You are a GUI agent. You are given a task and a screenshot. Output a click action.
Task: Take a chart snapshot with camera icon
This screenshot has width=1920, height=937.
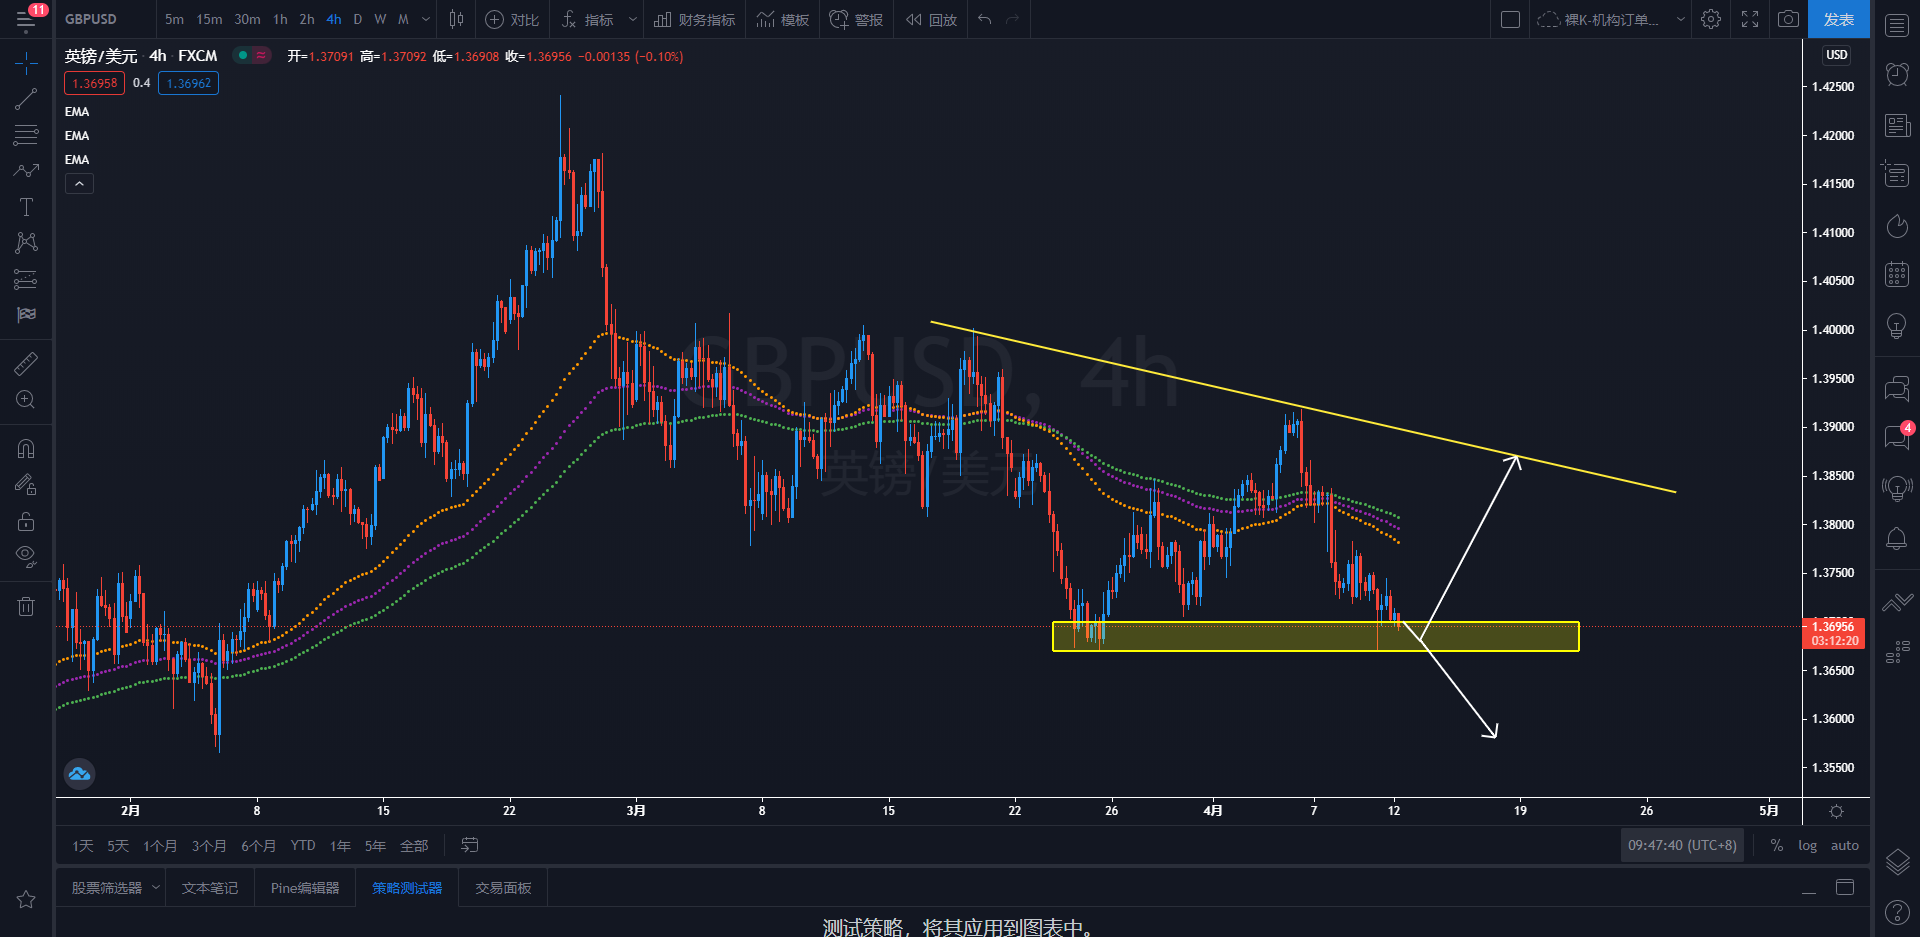(1788, 19)
